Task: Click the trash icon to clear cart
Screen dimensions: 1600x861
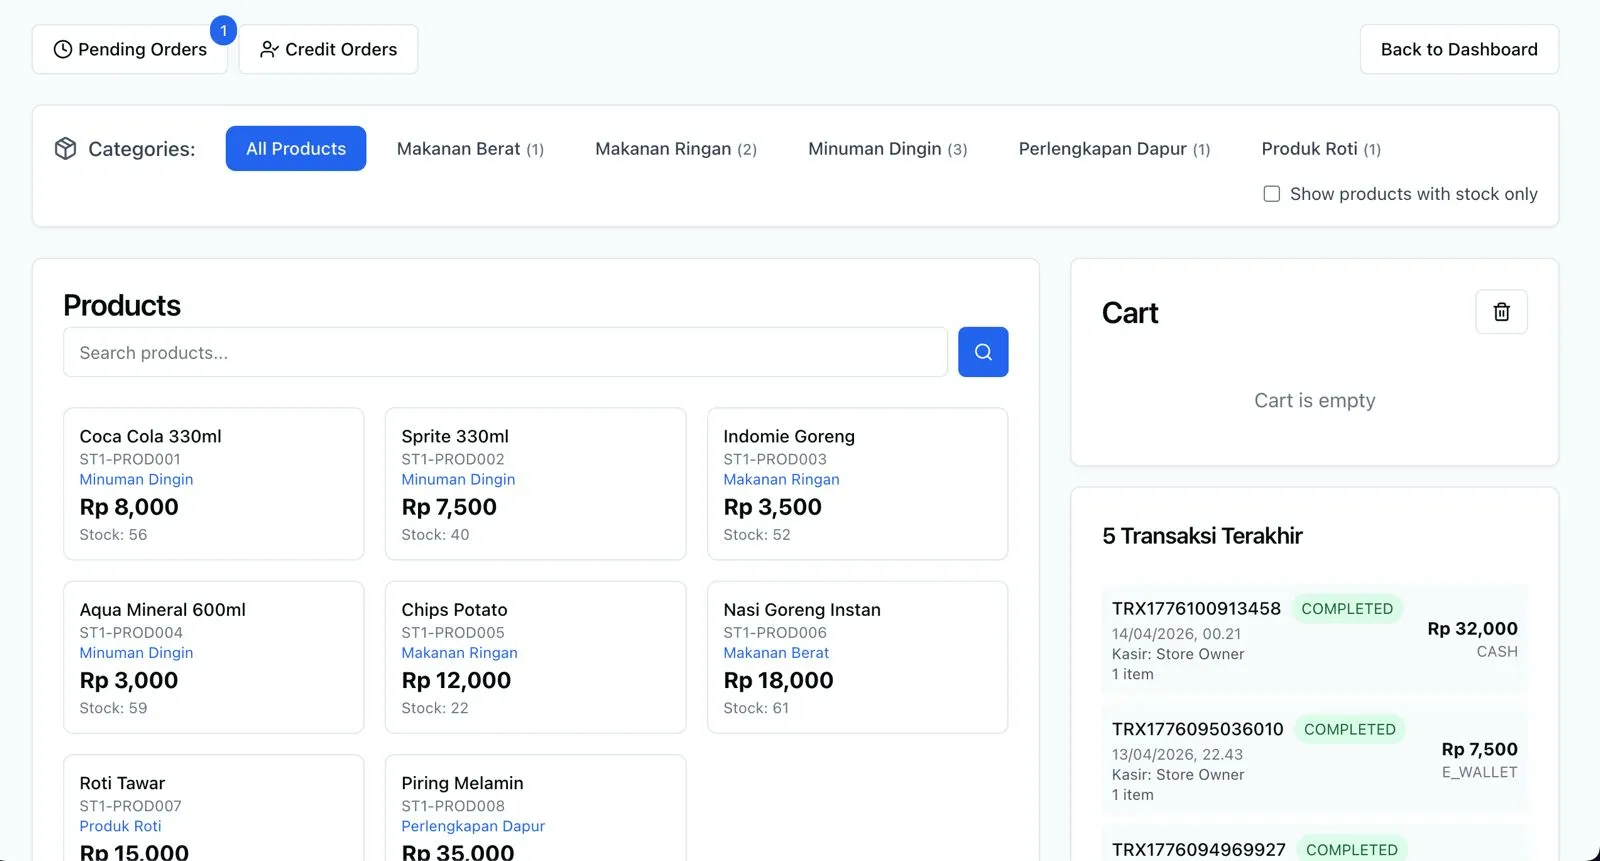Action: (1501, 312)
